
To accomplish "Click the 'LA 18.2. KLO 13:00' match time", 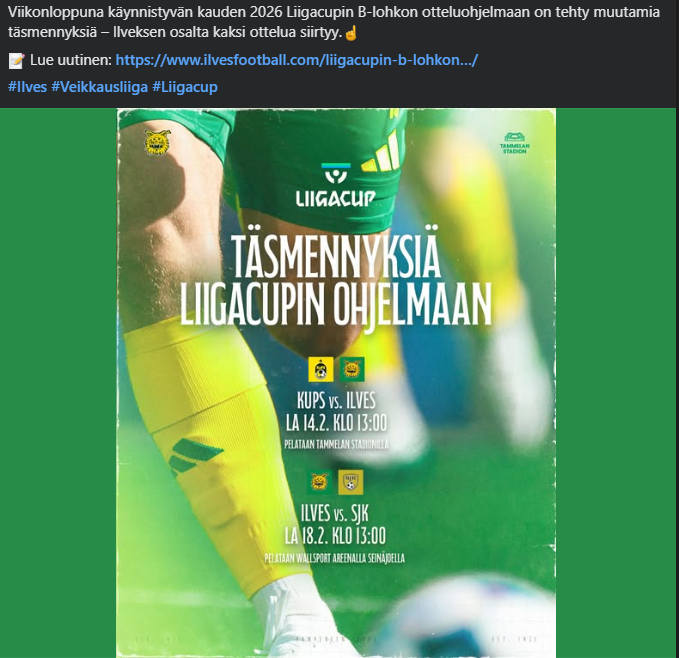I will point(335,536).
